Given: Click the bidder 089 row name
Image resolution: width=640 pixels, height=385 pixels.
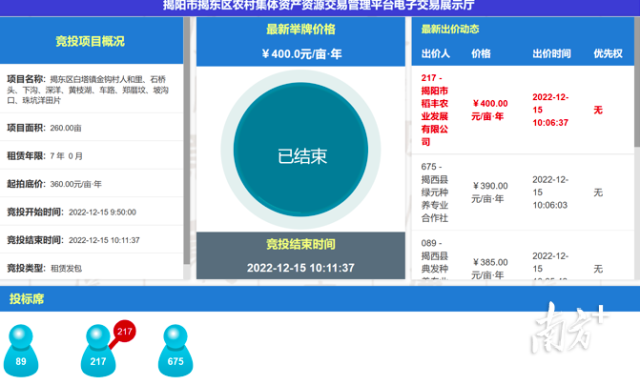Looking at the screenshot, I should (x=435, y=259).
